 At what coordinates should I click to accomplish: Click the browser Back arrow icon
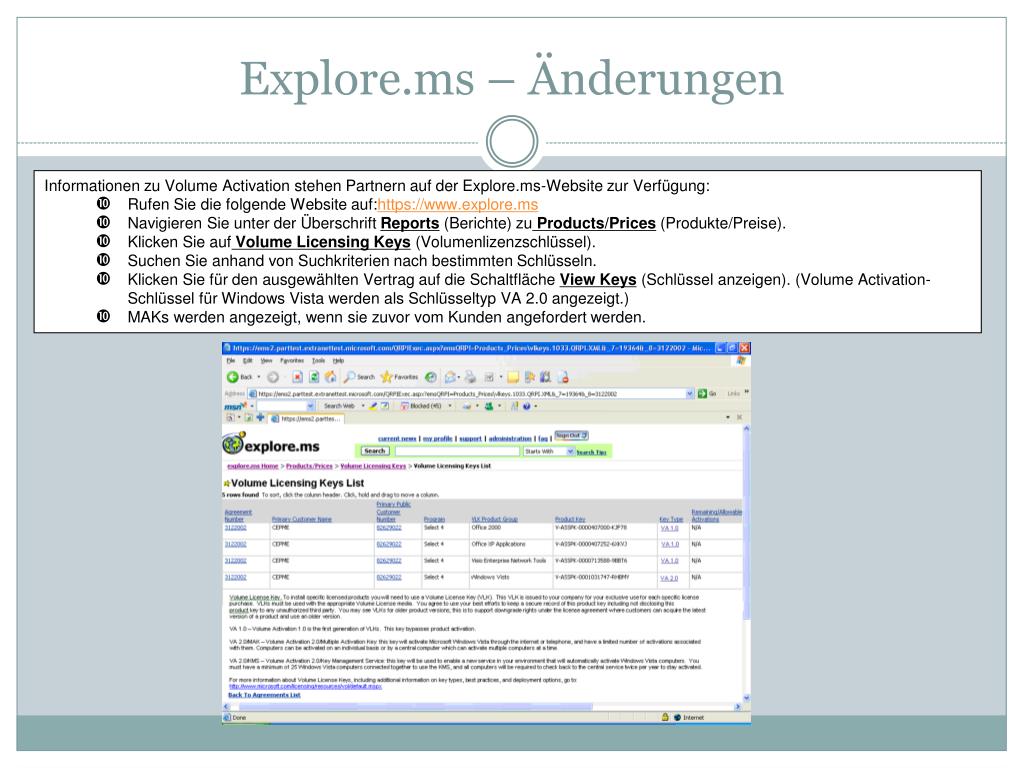pos(232,377)
